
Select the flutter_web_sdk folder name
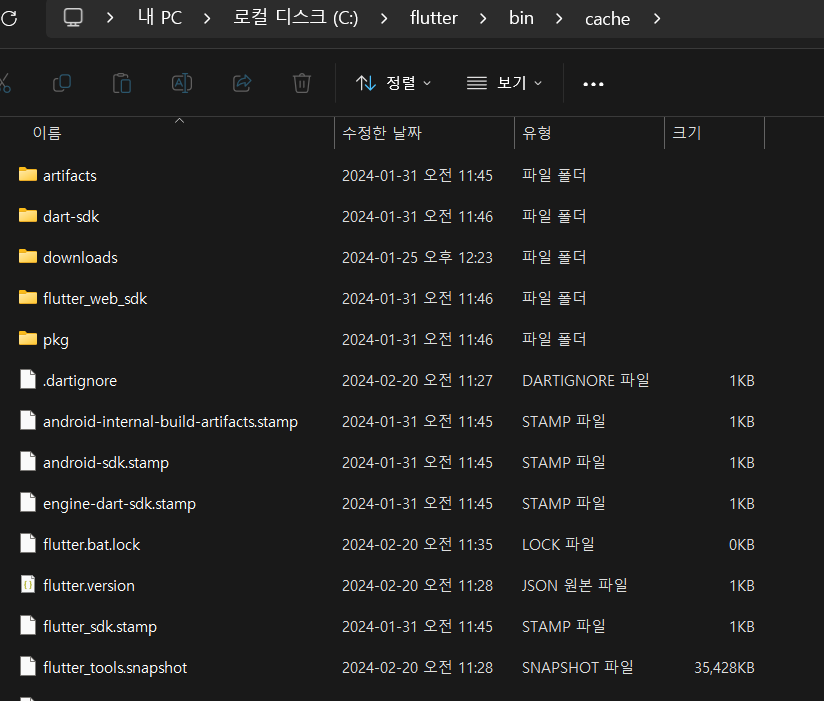[95, 298]
